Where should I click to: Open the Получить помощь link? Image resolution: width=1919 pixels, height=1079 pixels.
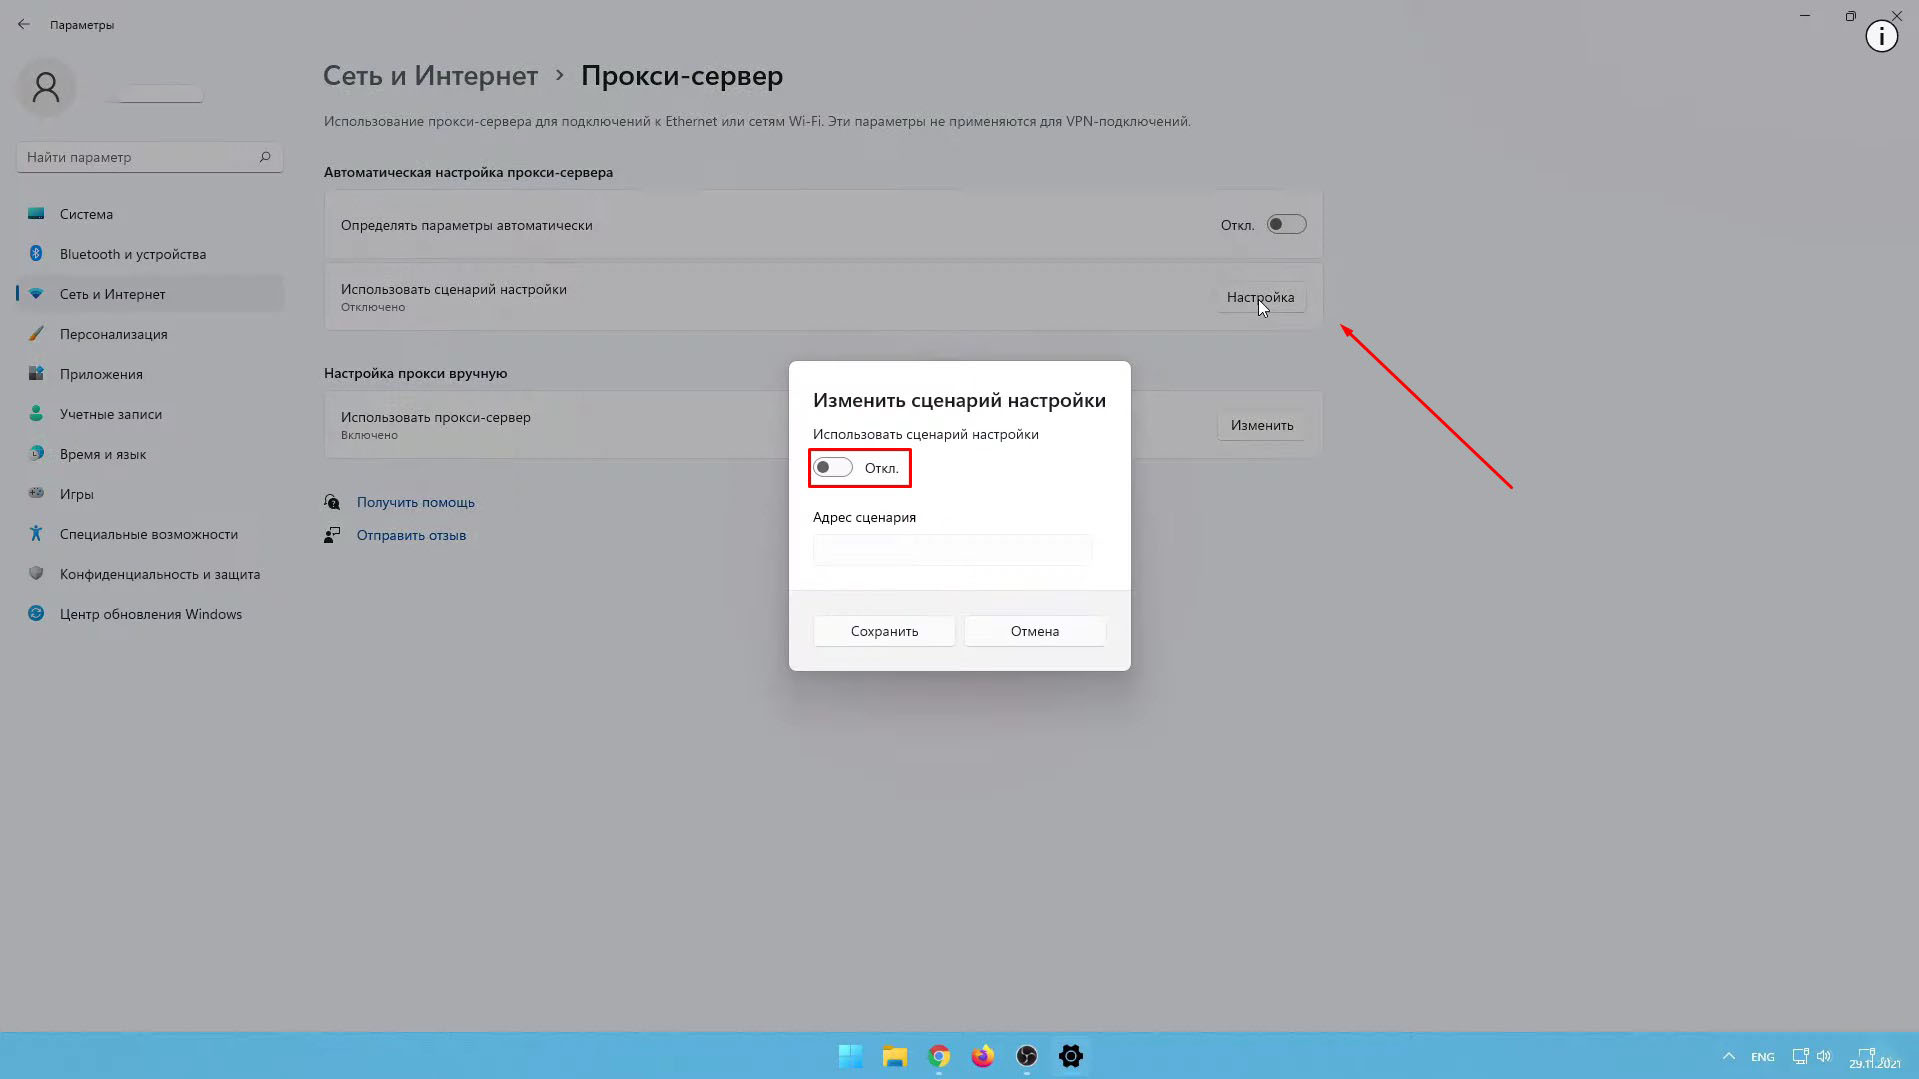click(x=415, y=502)
